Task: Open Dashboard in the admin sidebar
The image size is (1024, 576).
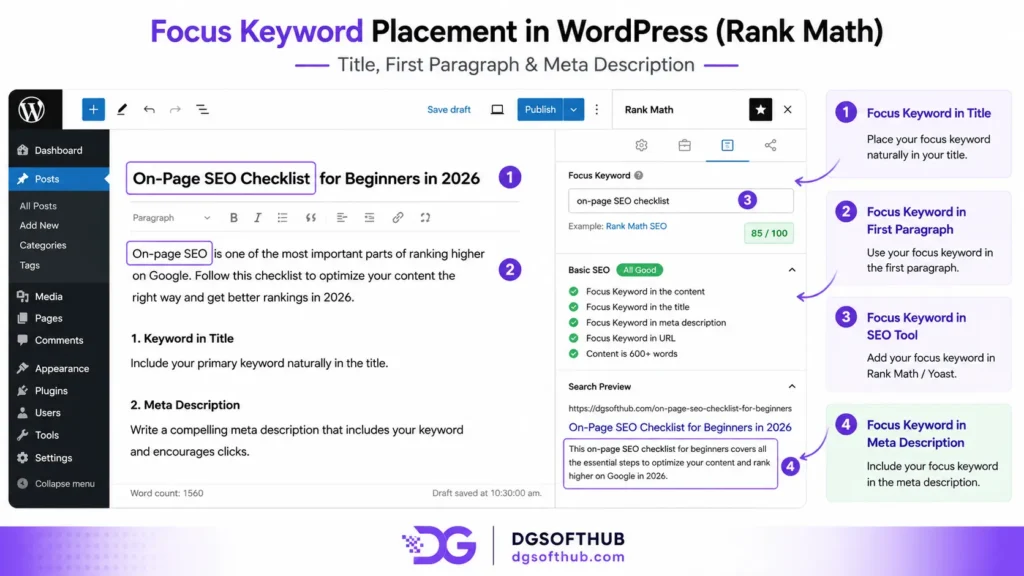Action: click(59, 150)
